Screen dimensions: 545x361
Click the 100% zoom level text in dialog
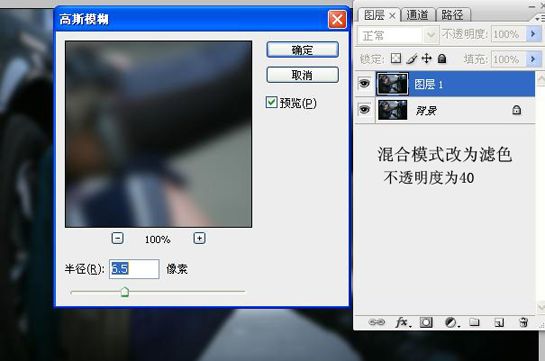click(x=157, y=240)
